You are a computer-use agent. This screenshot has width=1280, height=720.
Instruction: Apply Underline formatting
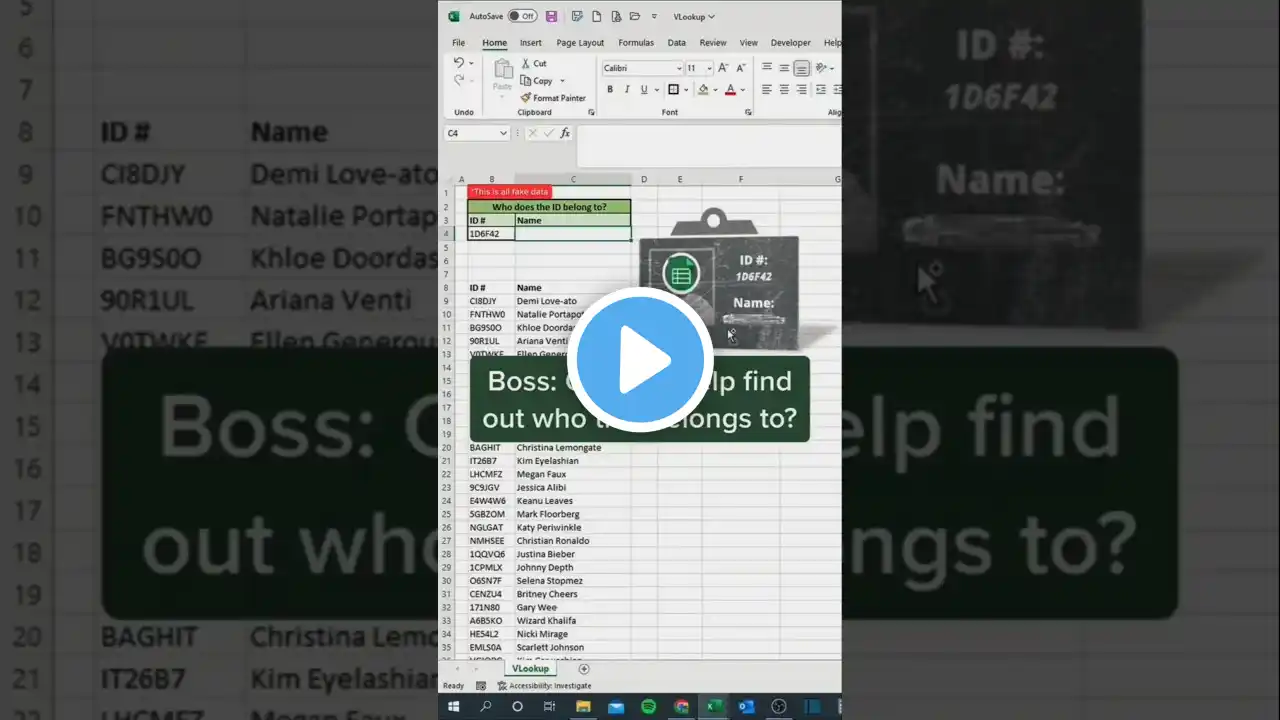(x=644, y=90)
